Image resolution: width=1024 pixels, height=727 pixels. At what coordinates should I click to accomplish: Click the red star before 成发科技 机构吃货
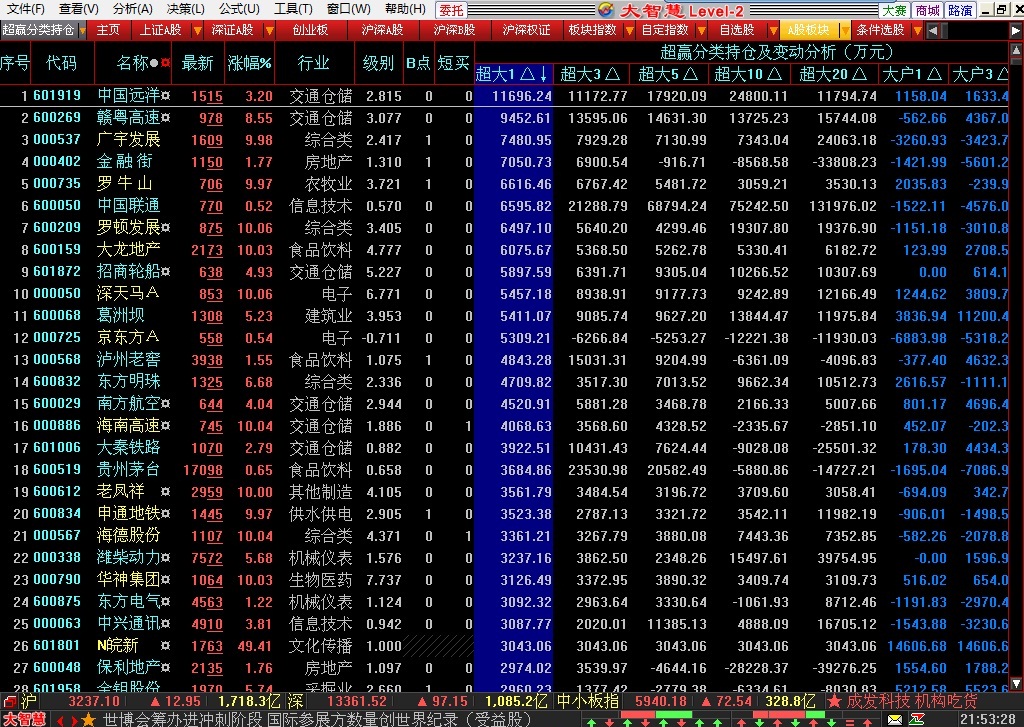(834, 702)
